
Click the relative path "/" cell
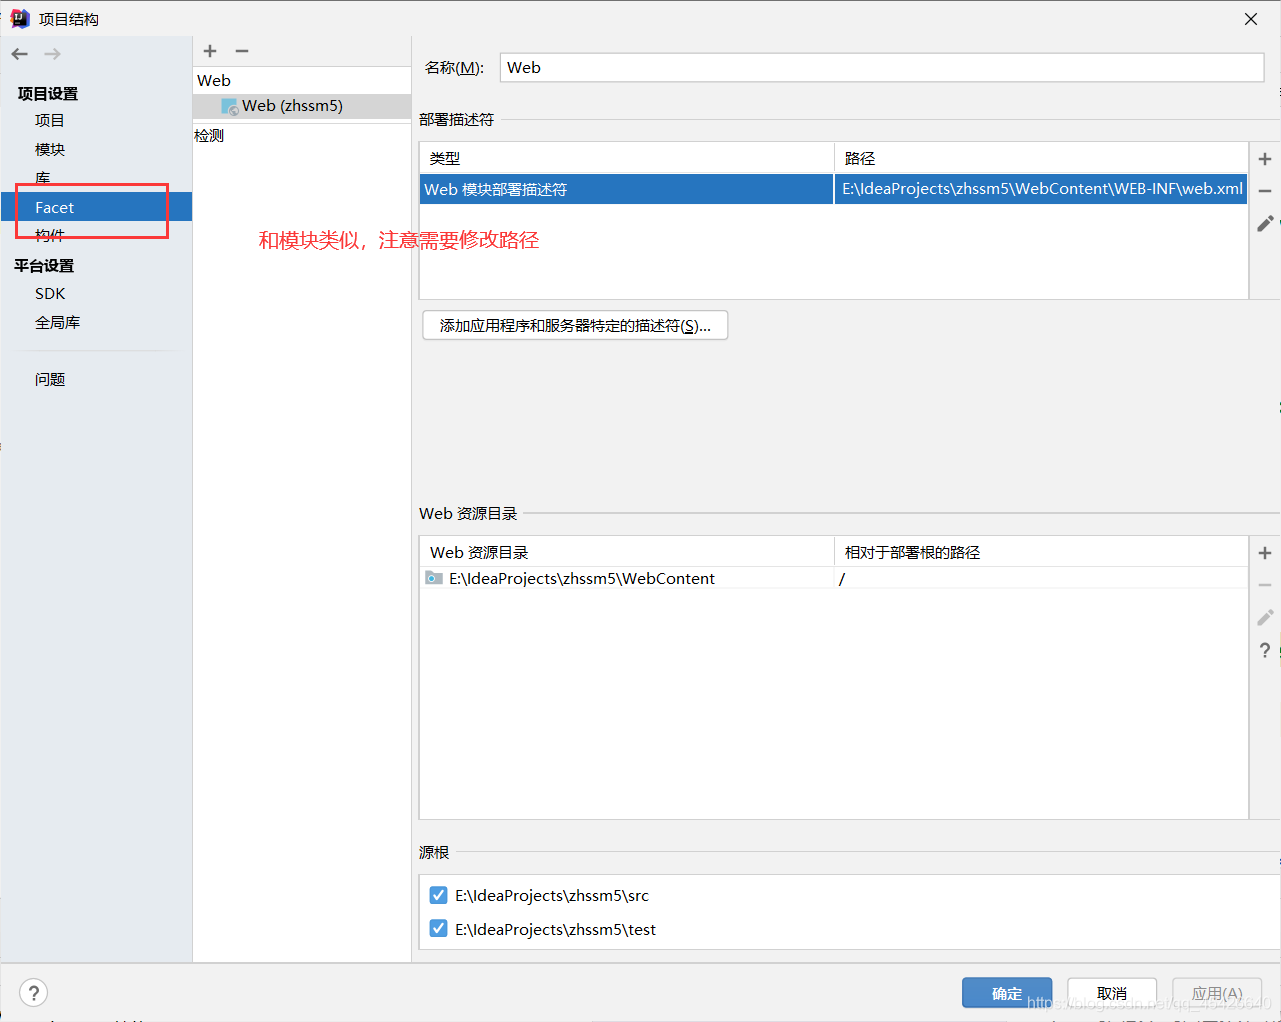(x=1041, y=579)
